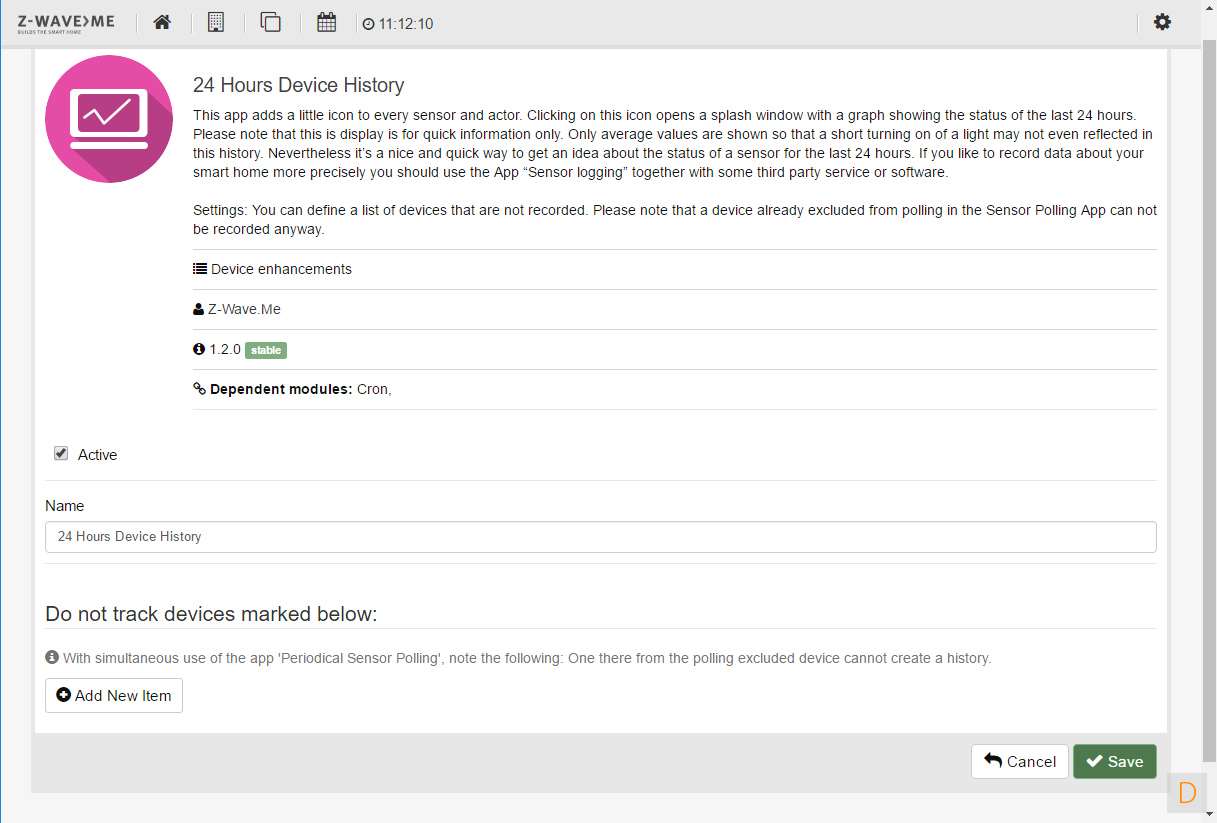The width and height of the screenshot is (1217, 823).
Task: Click the green stable badge
Action: pyautogui.click(x=266, y=350)
